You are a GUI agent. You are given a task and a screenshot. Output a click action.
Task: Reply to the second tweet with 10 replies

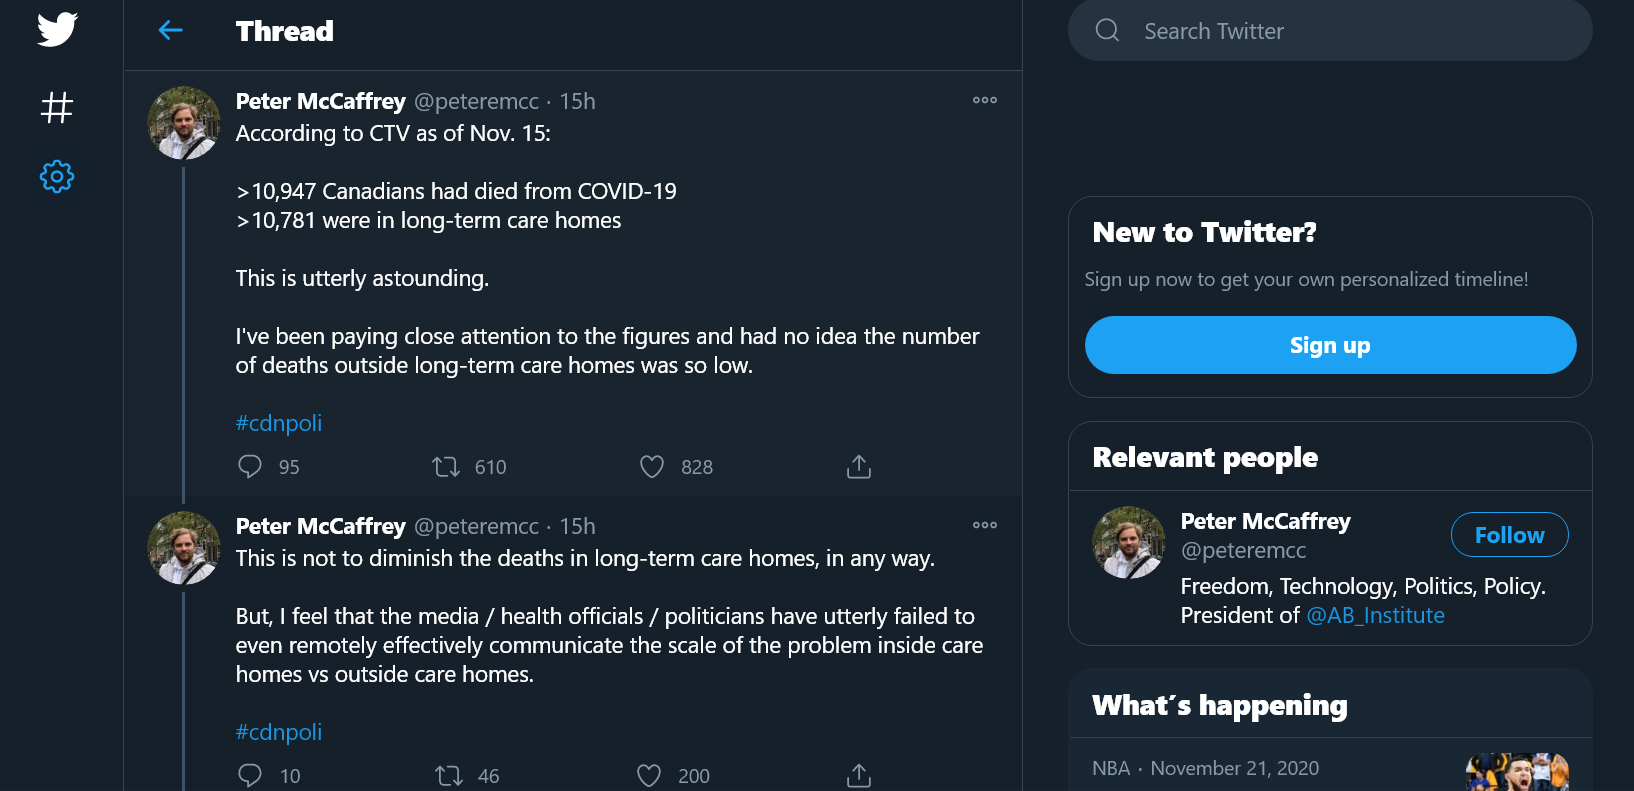pyautogui.click(x=250, y=776)
